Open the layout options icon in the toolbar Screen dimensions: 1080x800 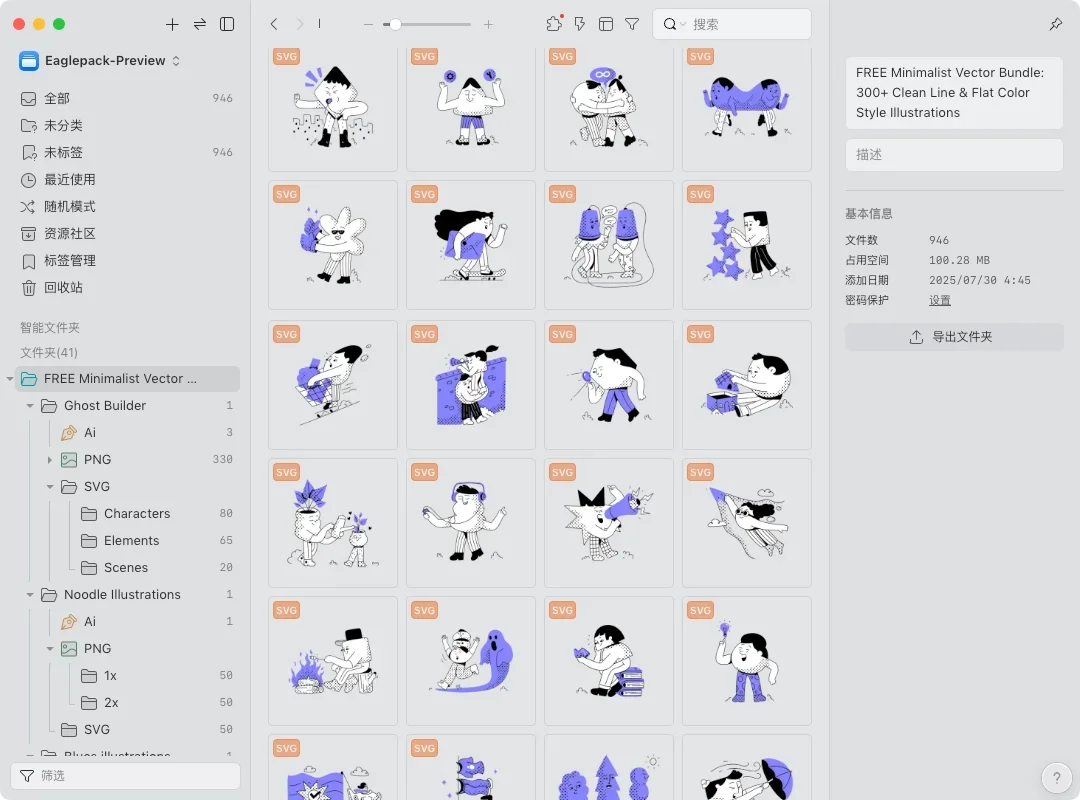606,24
